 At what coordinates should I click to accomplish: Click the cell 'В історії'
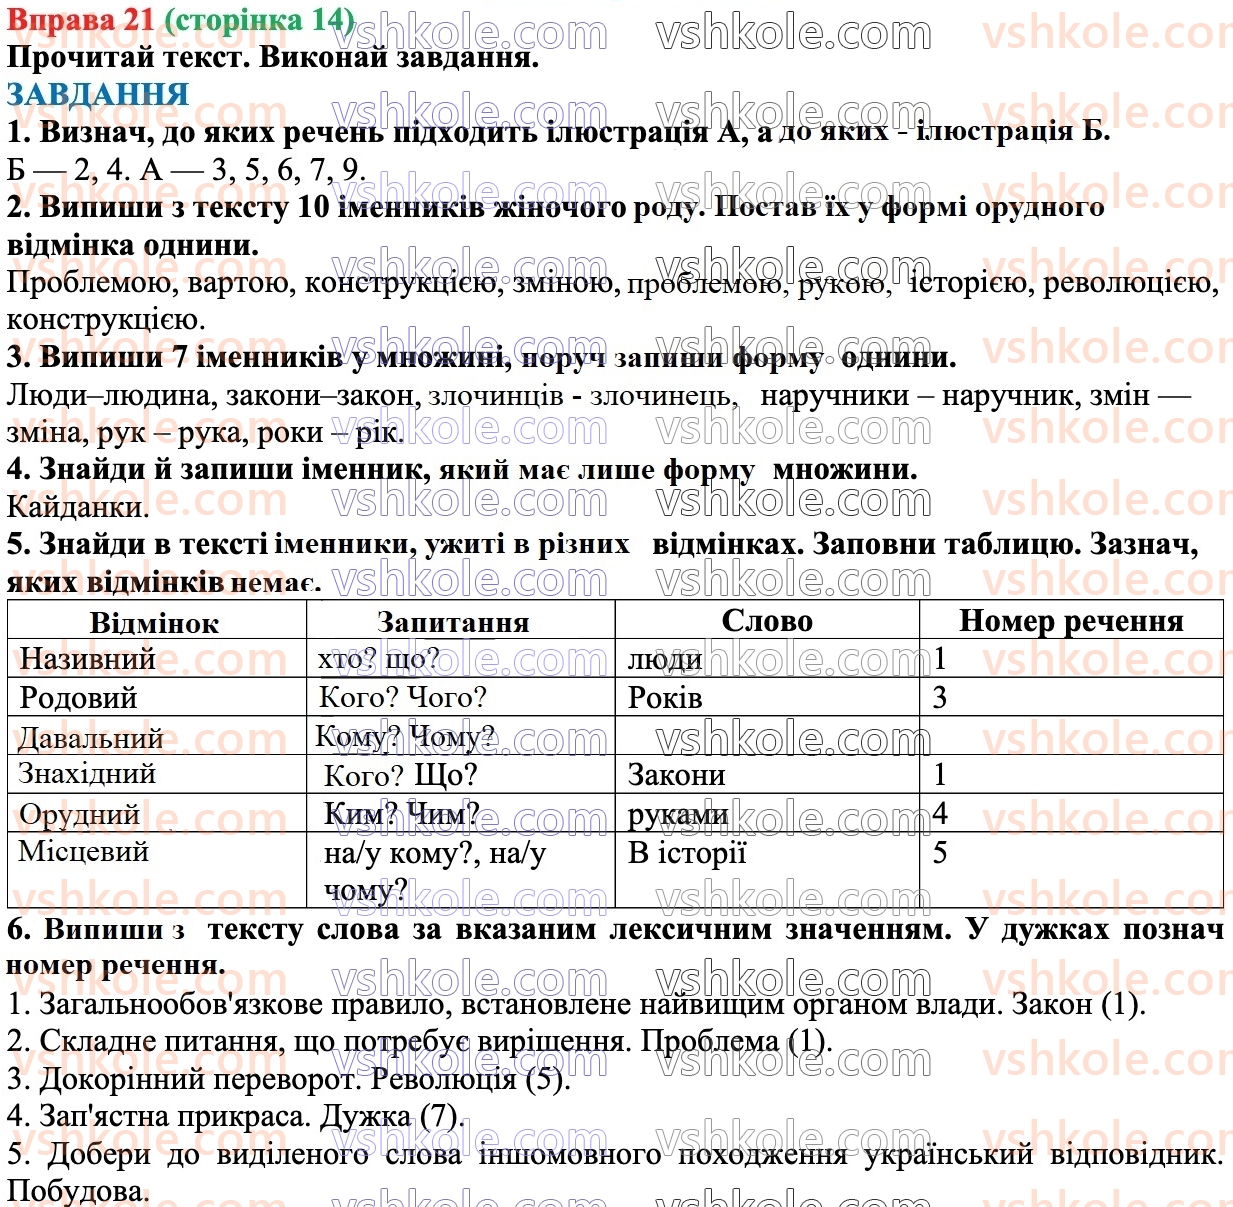click(687, 853)
